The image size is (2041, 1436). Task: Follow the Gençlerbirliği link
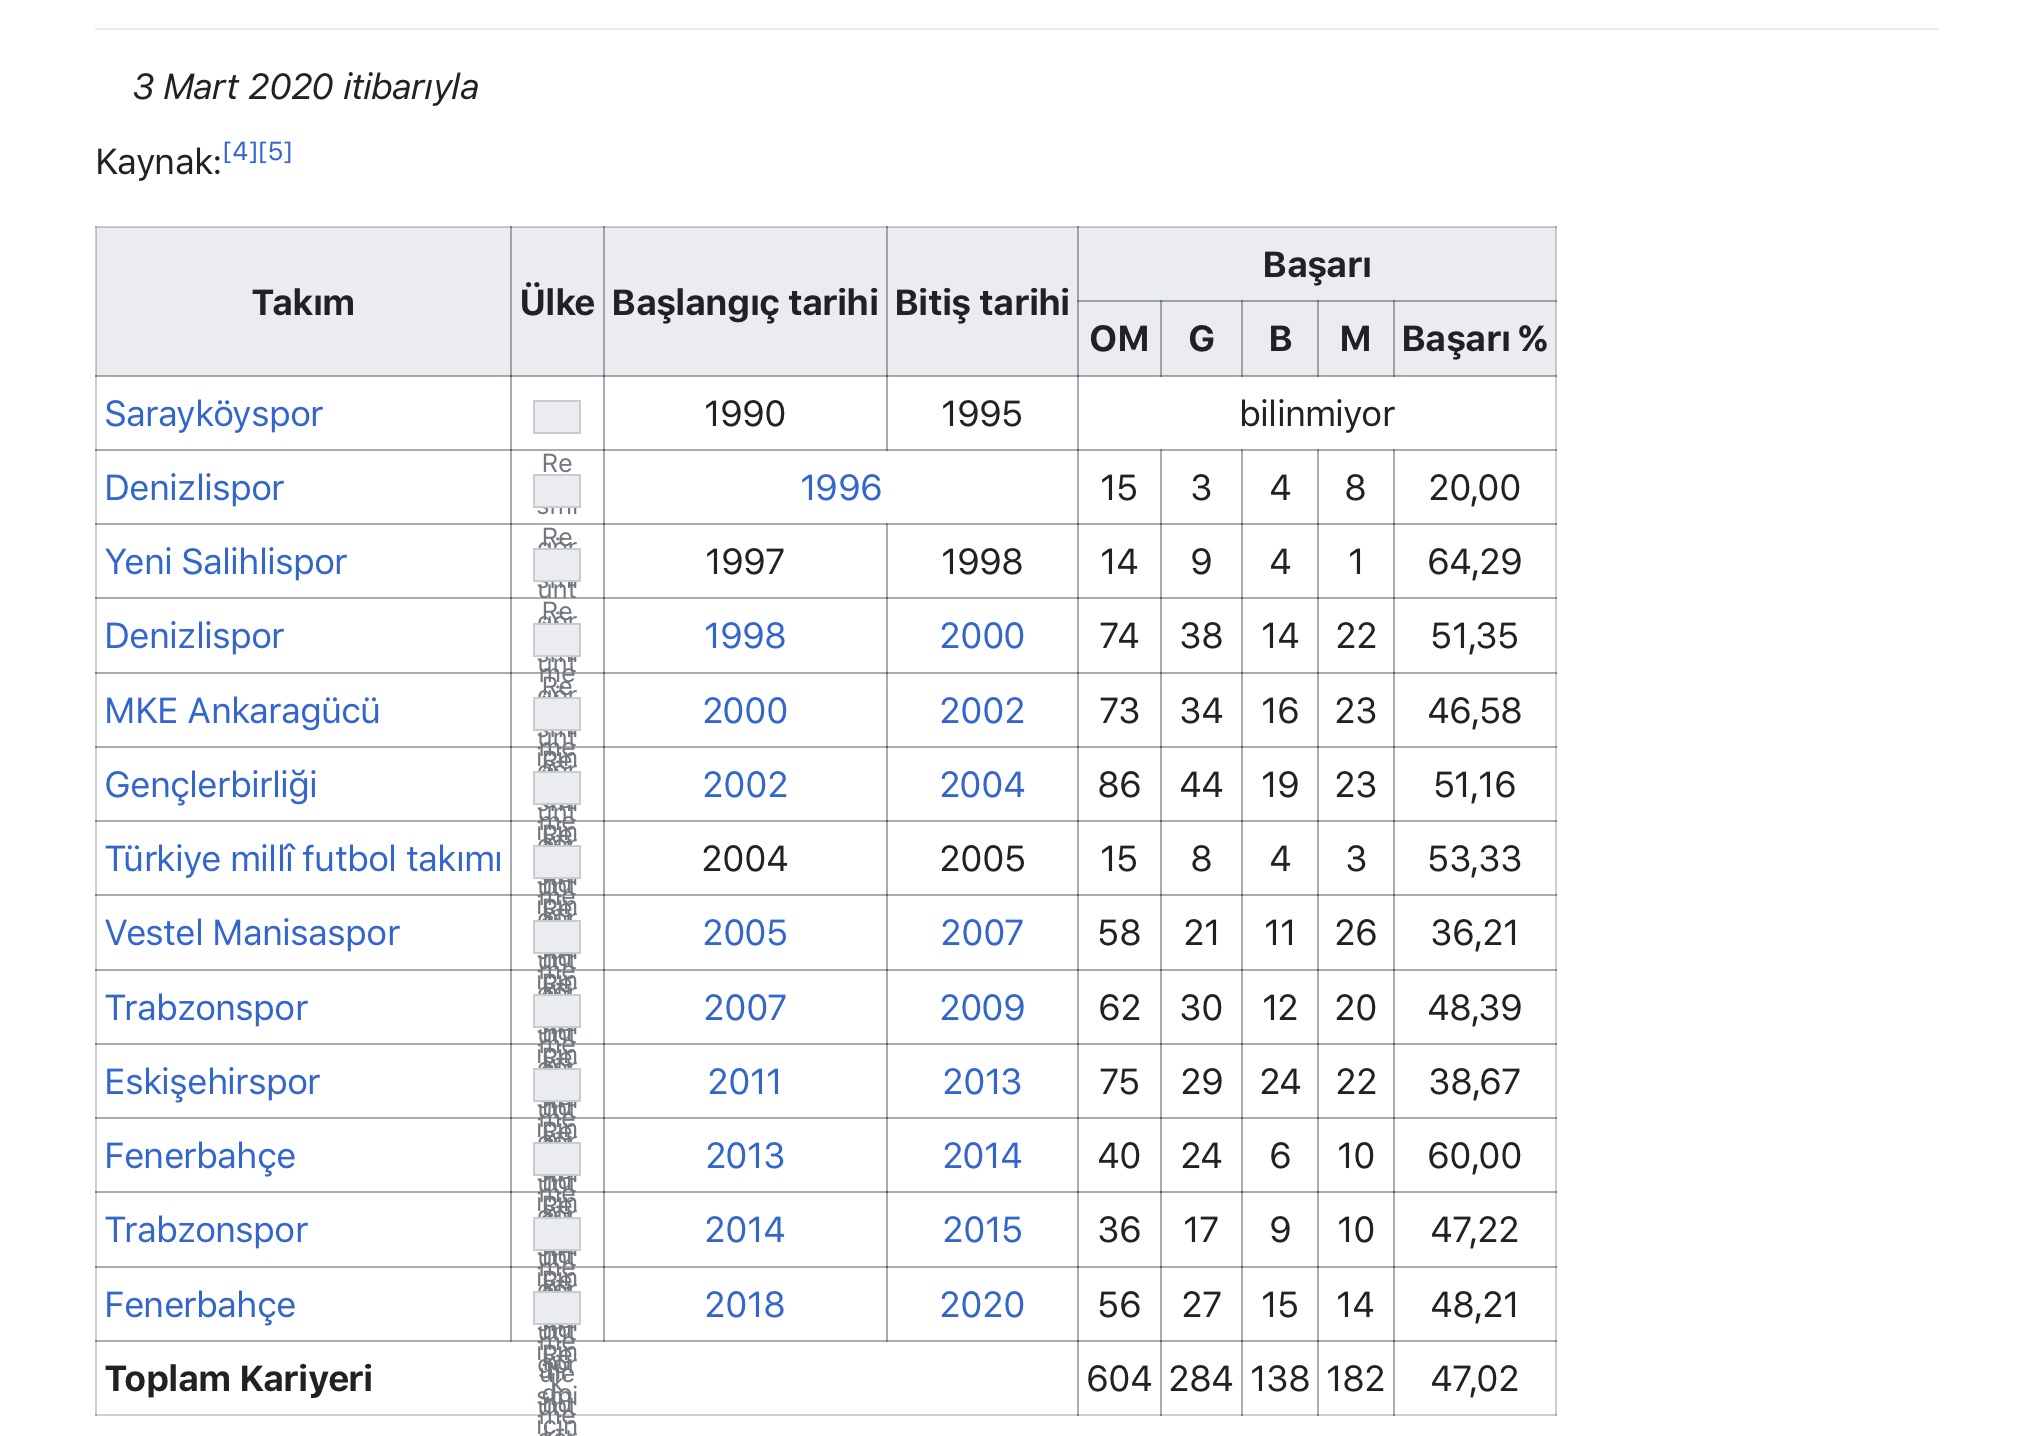(x=210, y=785)
